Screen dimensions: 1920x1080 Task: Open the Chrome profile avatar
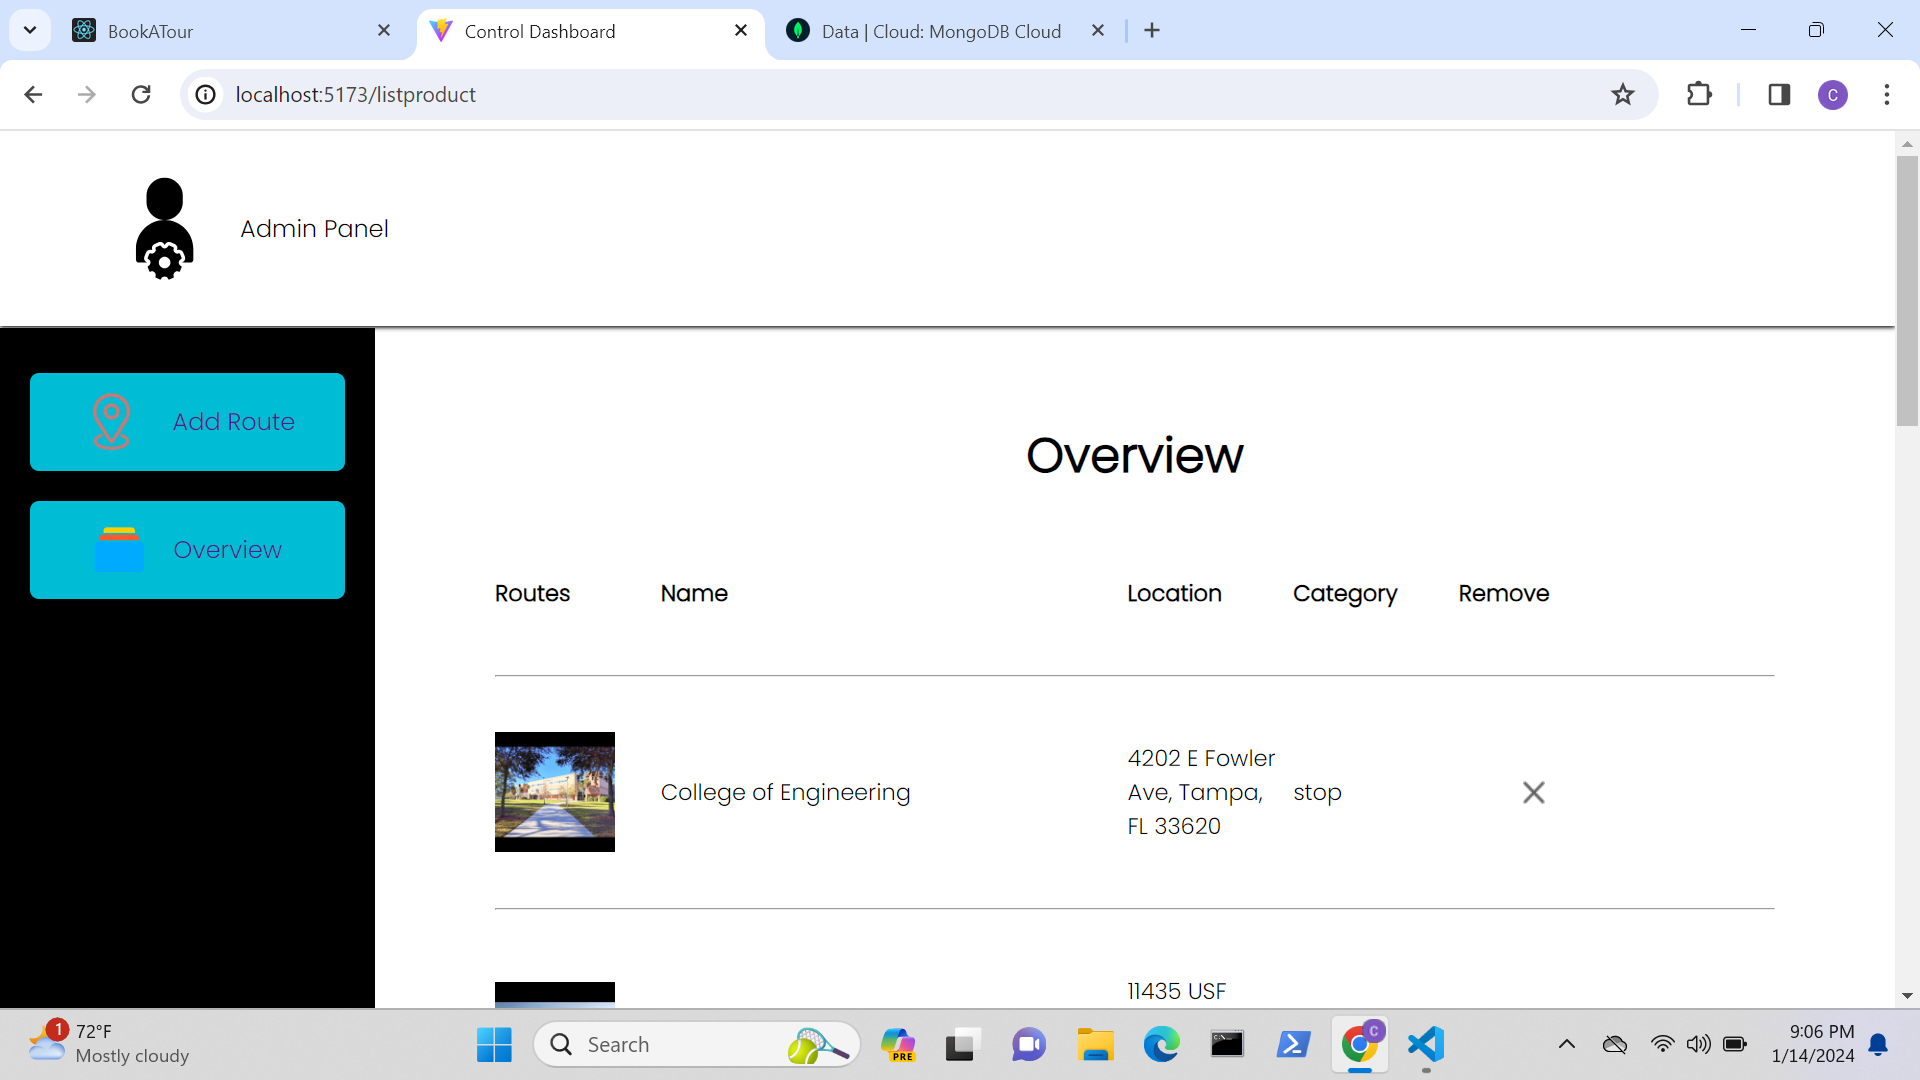coord(1832,95)
